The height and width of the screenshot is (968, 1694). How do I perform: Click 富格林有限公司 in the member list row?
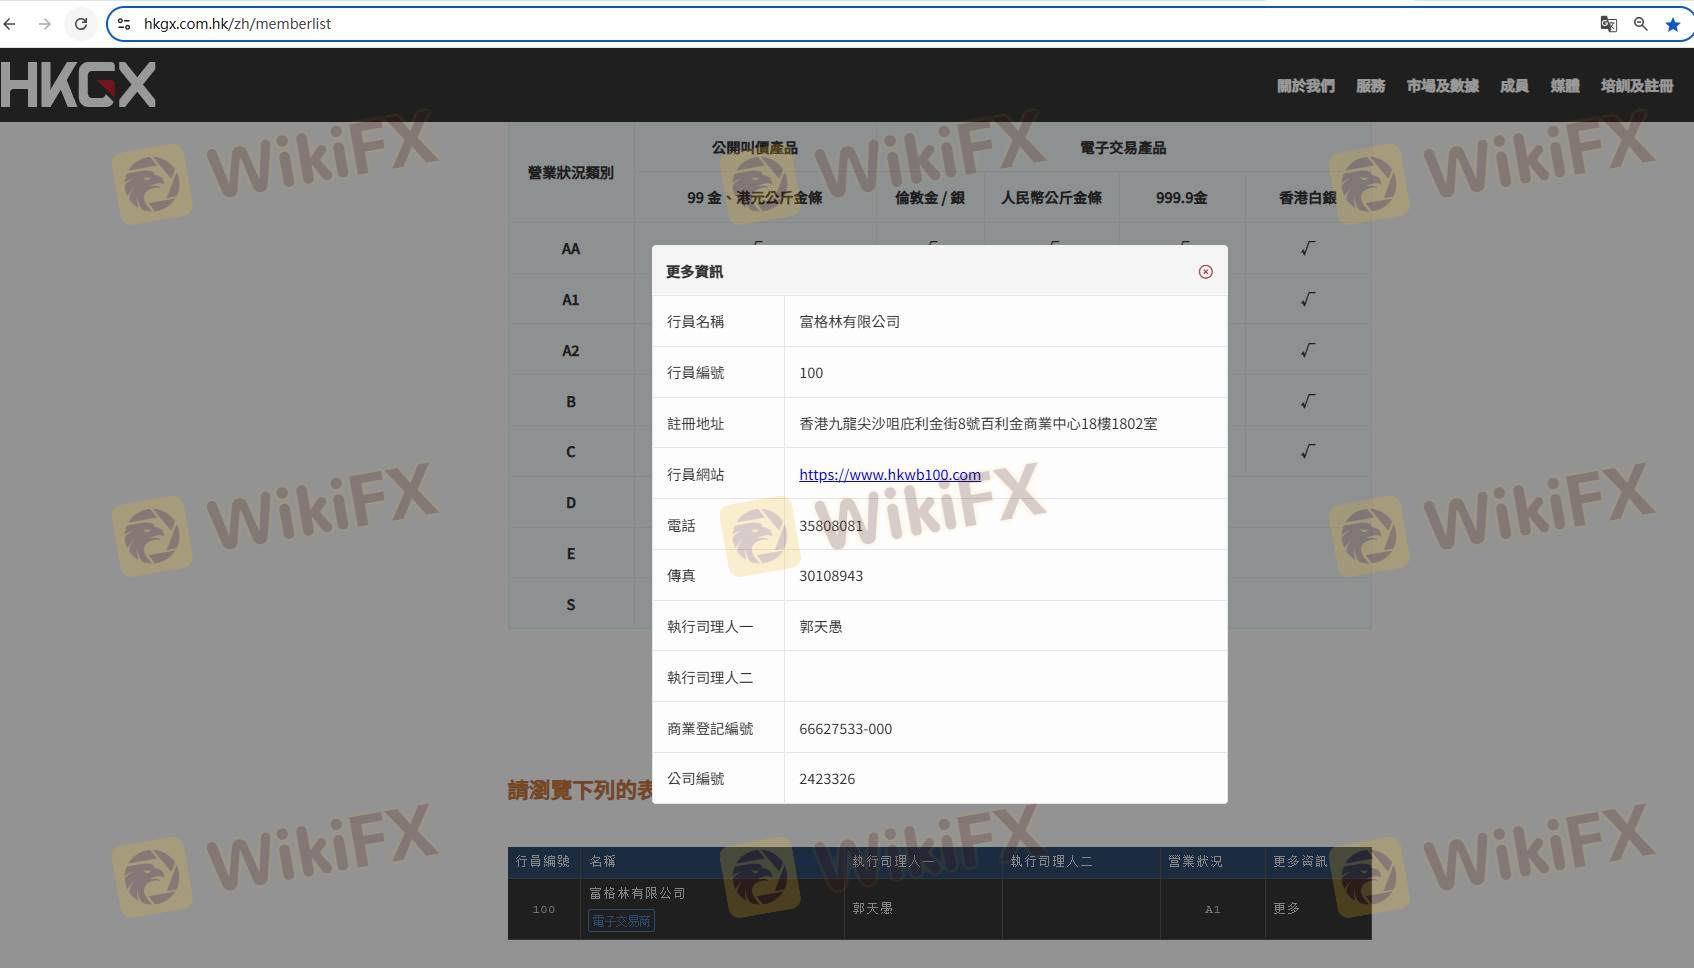point(638,894)
